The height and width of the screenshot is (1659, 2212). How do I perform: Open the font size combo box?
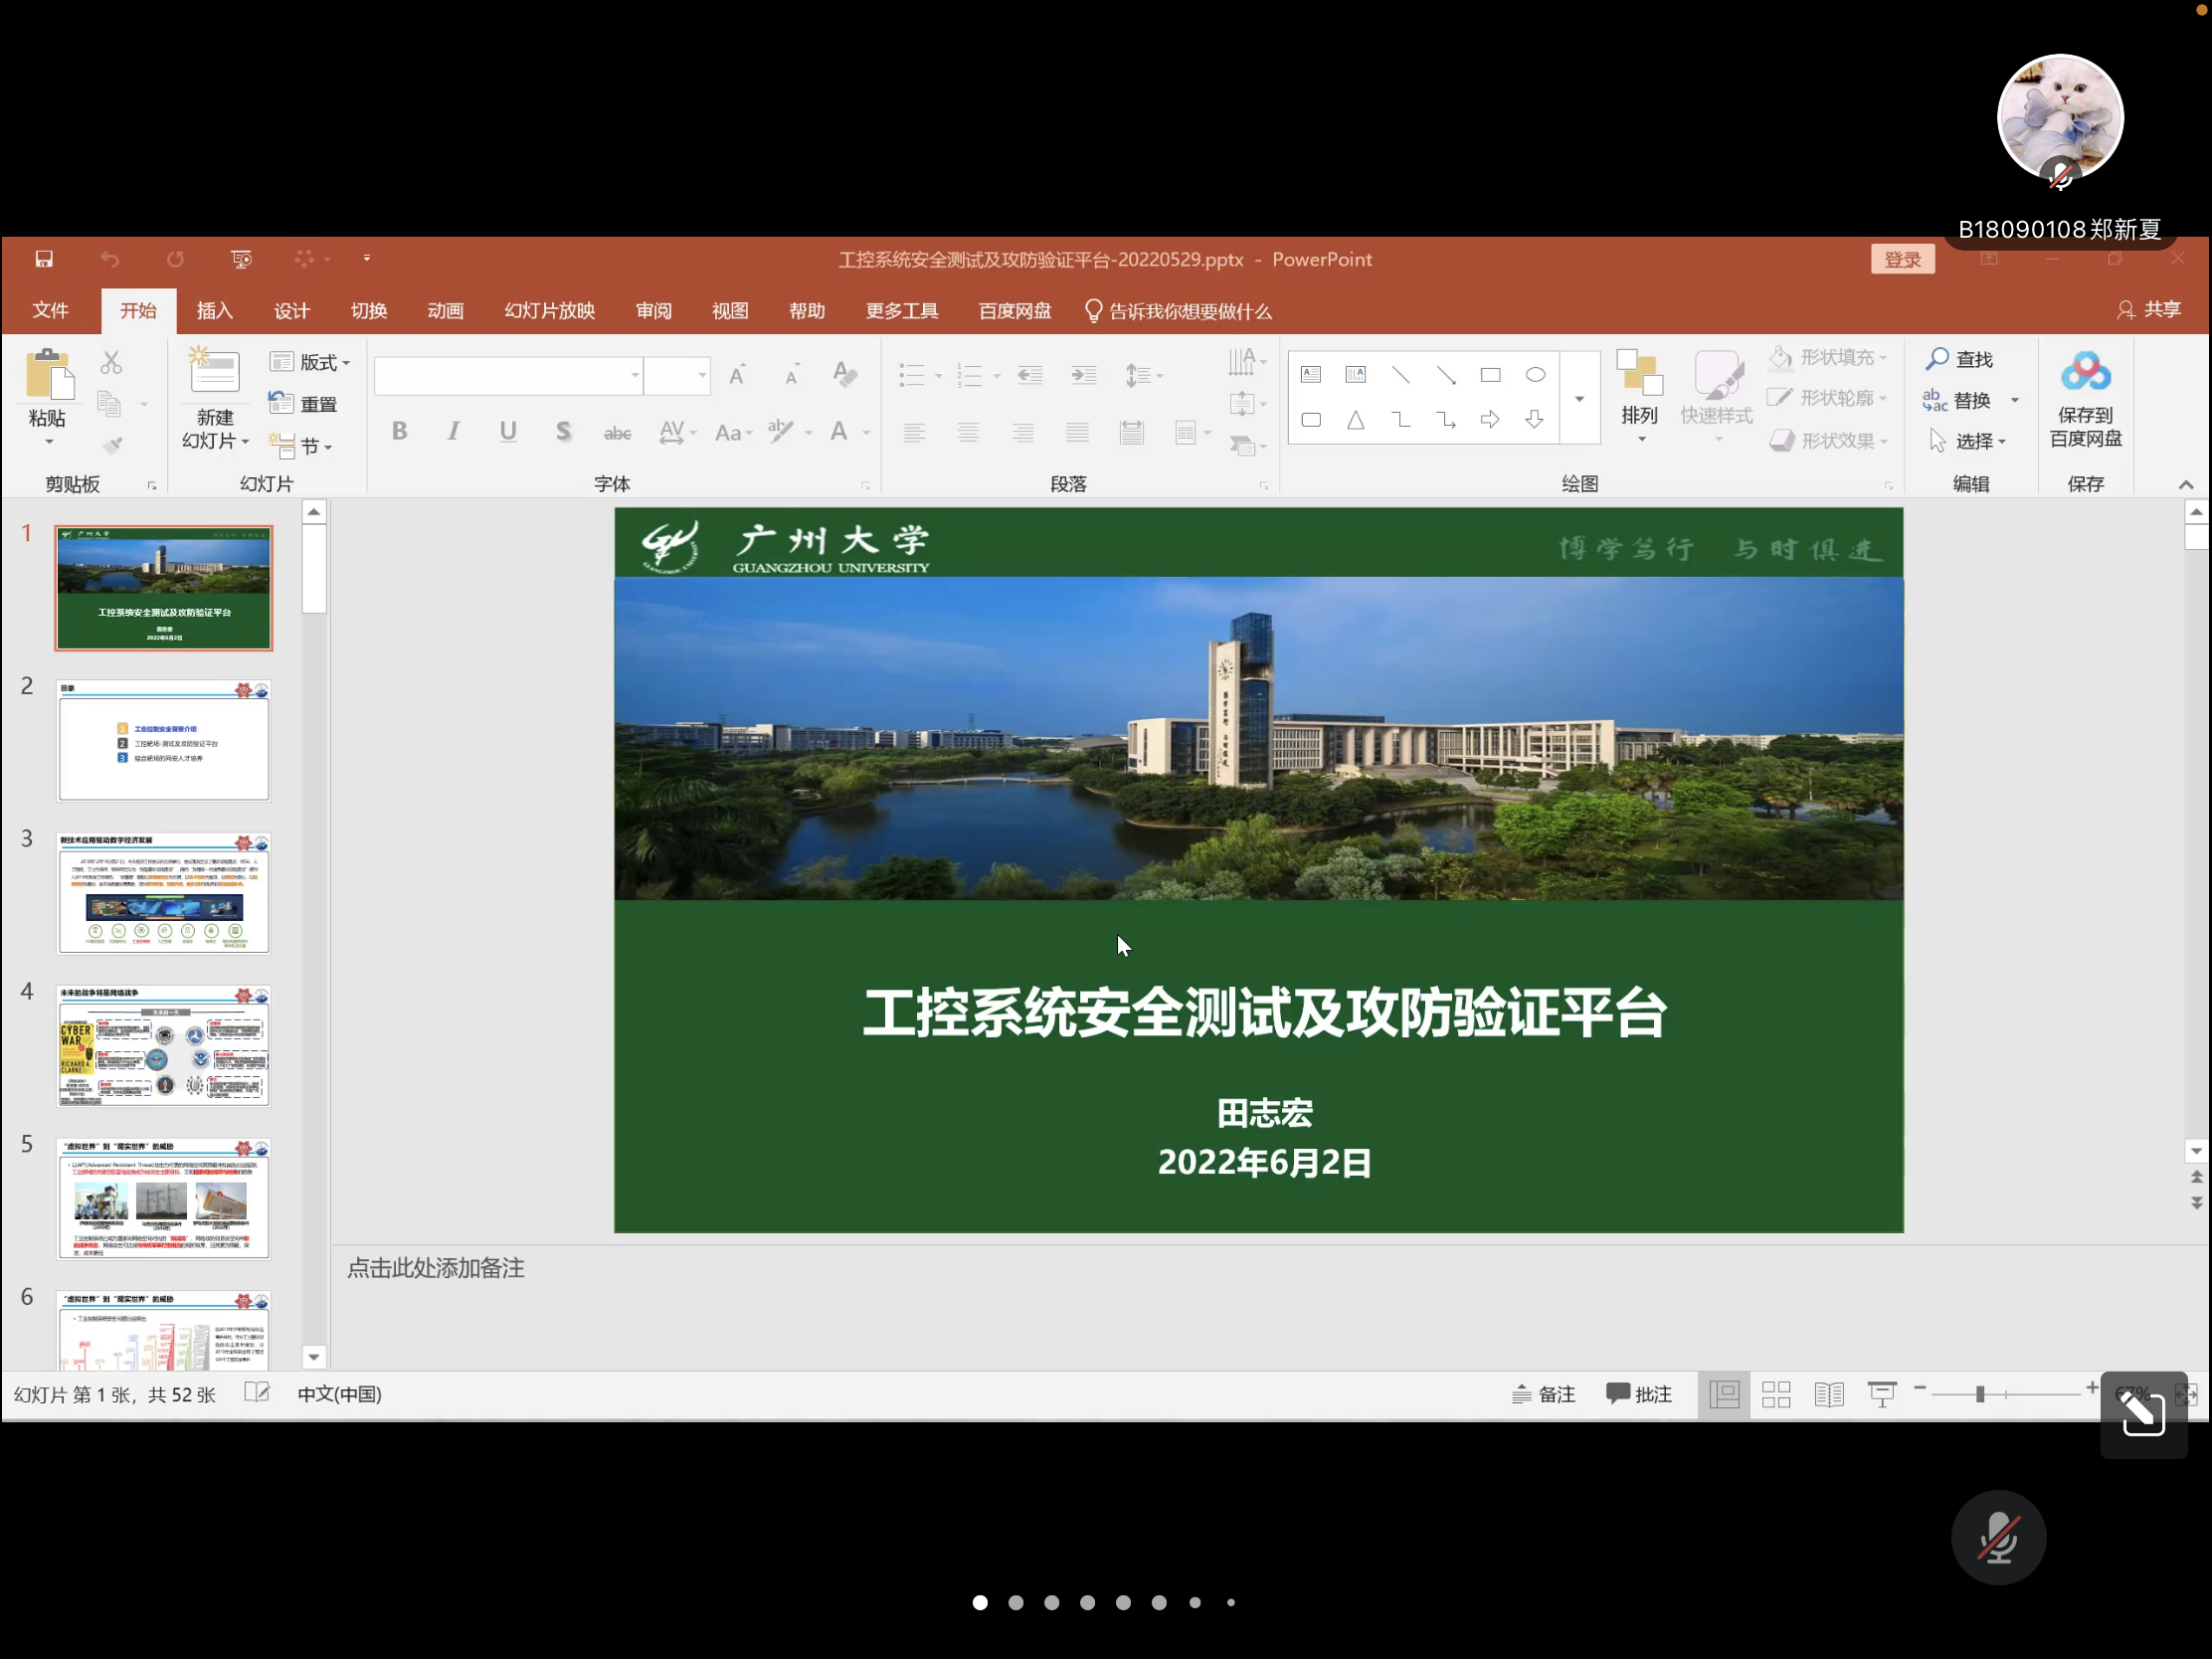677,376
